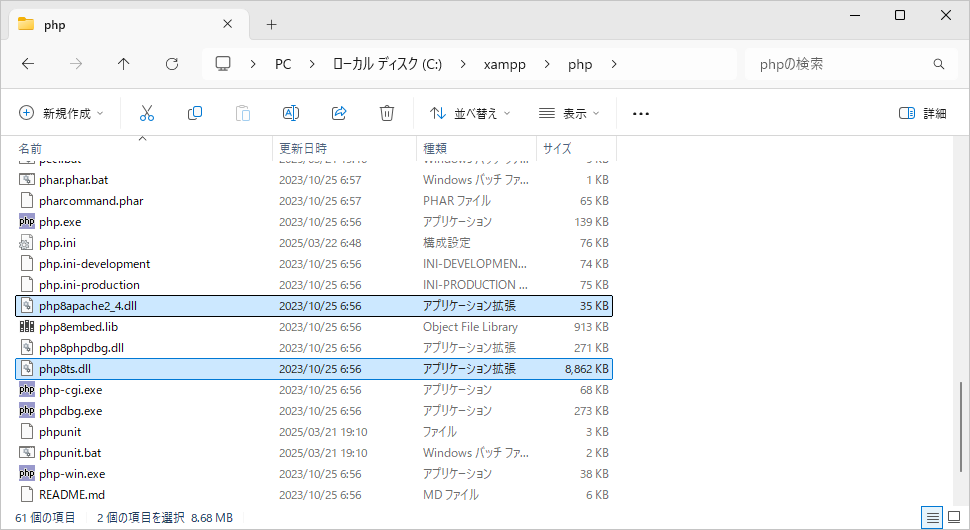Click the vertical scrollbar thumb
This screenshot has height=530, width=970.
coord(961,426)
